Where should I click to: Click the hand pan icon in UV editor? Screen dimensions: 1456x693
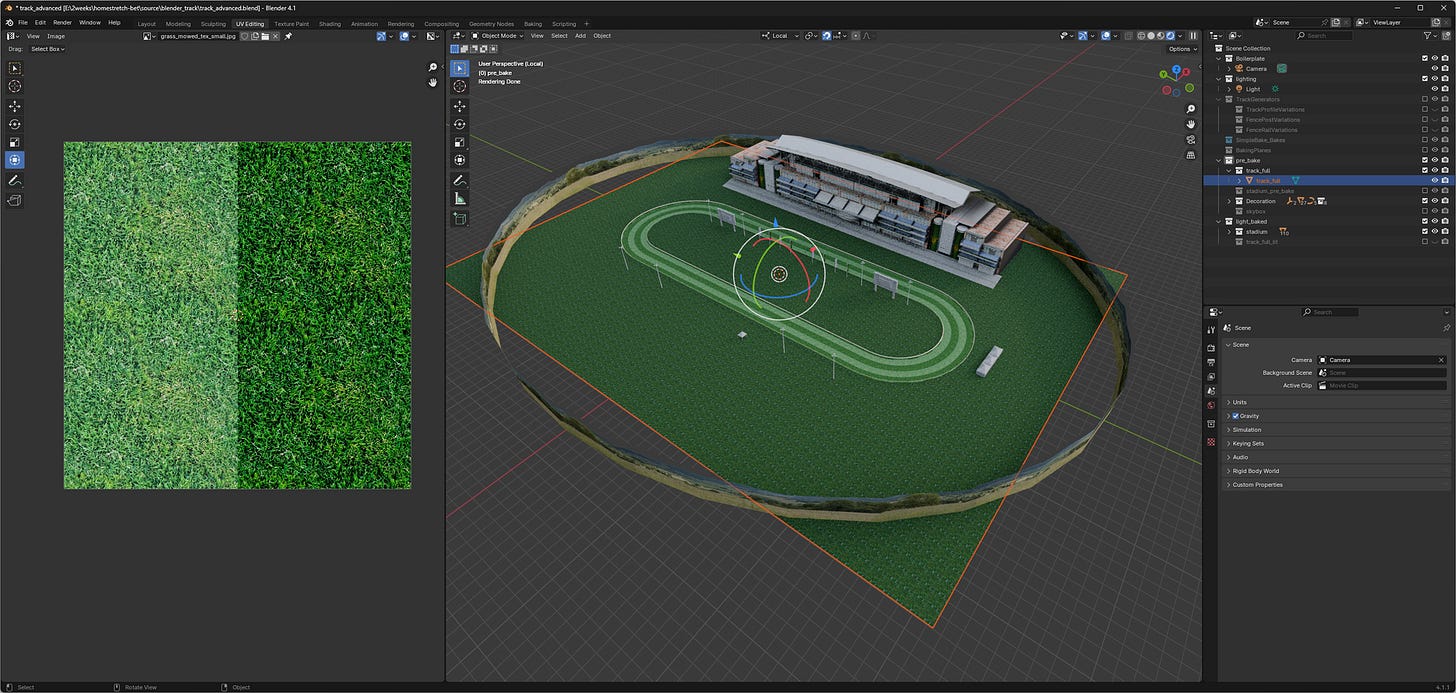pos(433,83)
